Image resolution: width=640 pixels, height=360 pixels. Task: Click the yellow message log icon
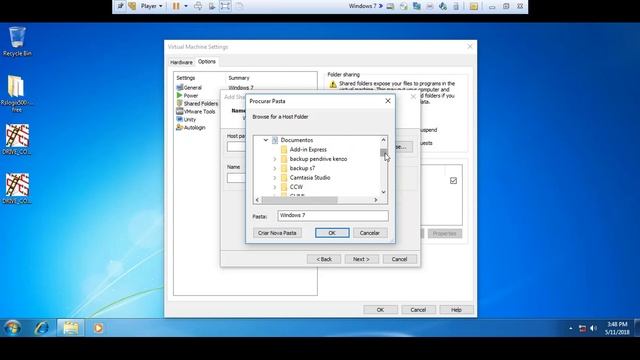(473, 6)
